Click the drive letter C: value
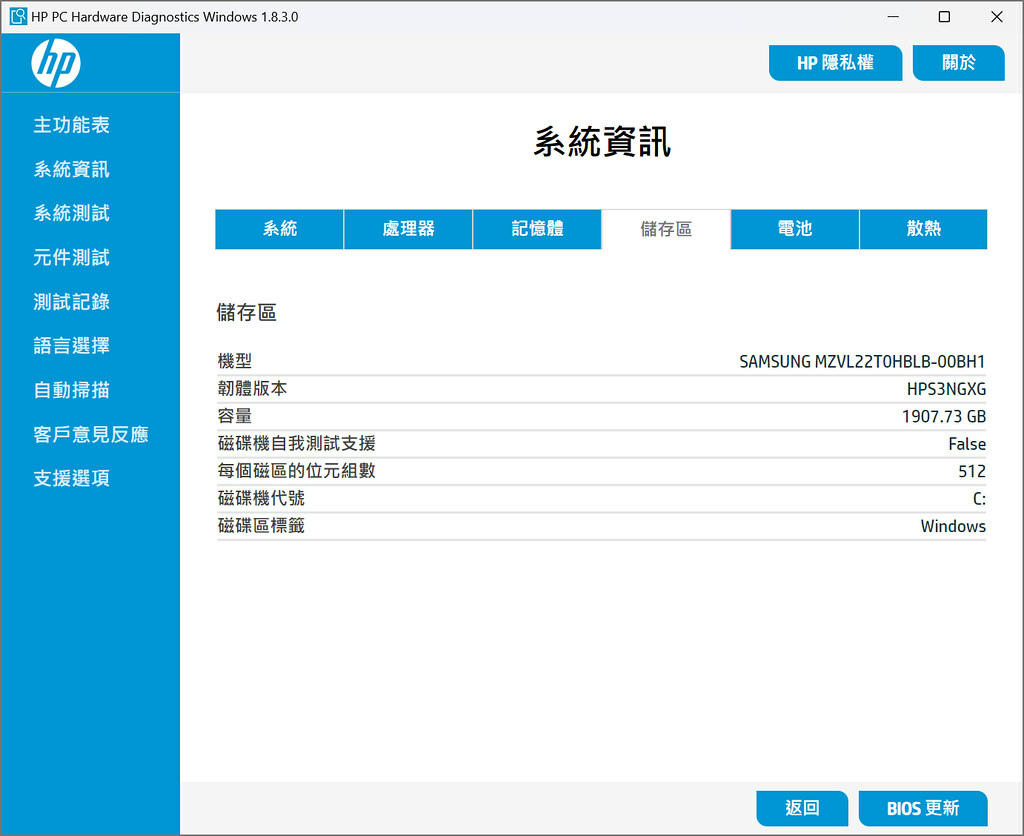This screenshot has height=836, width=1024. tap(979, 499)
